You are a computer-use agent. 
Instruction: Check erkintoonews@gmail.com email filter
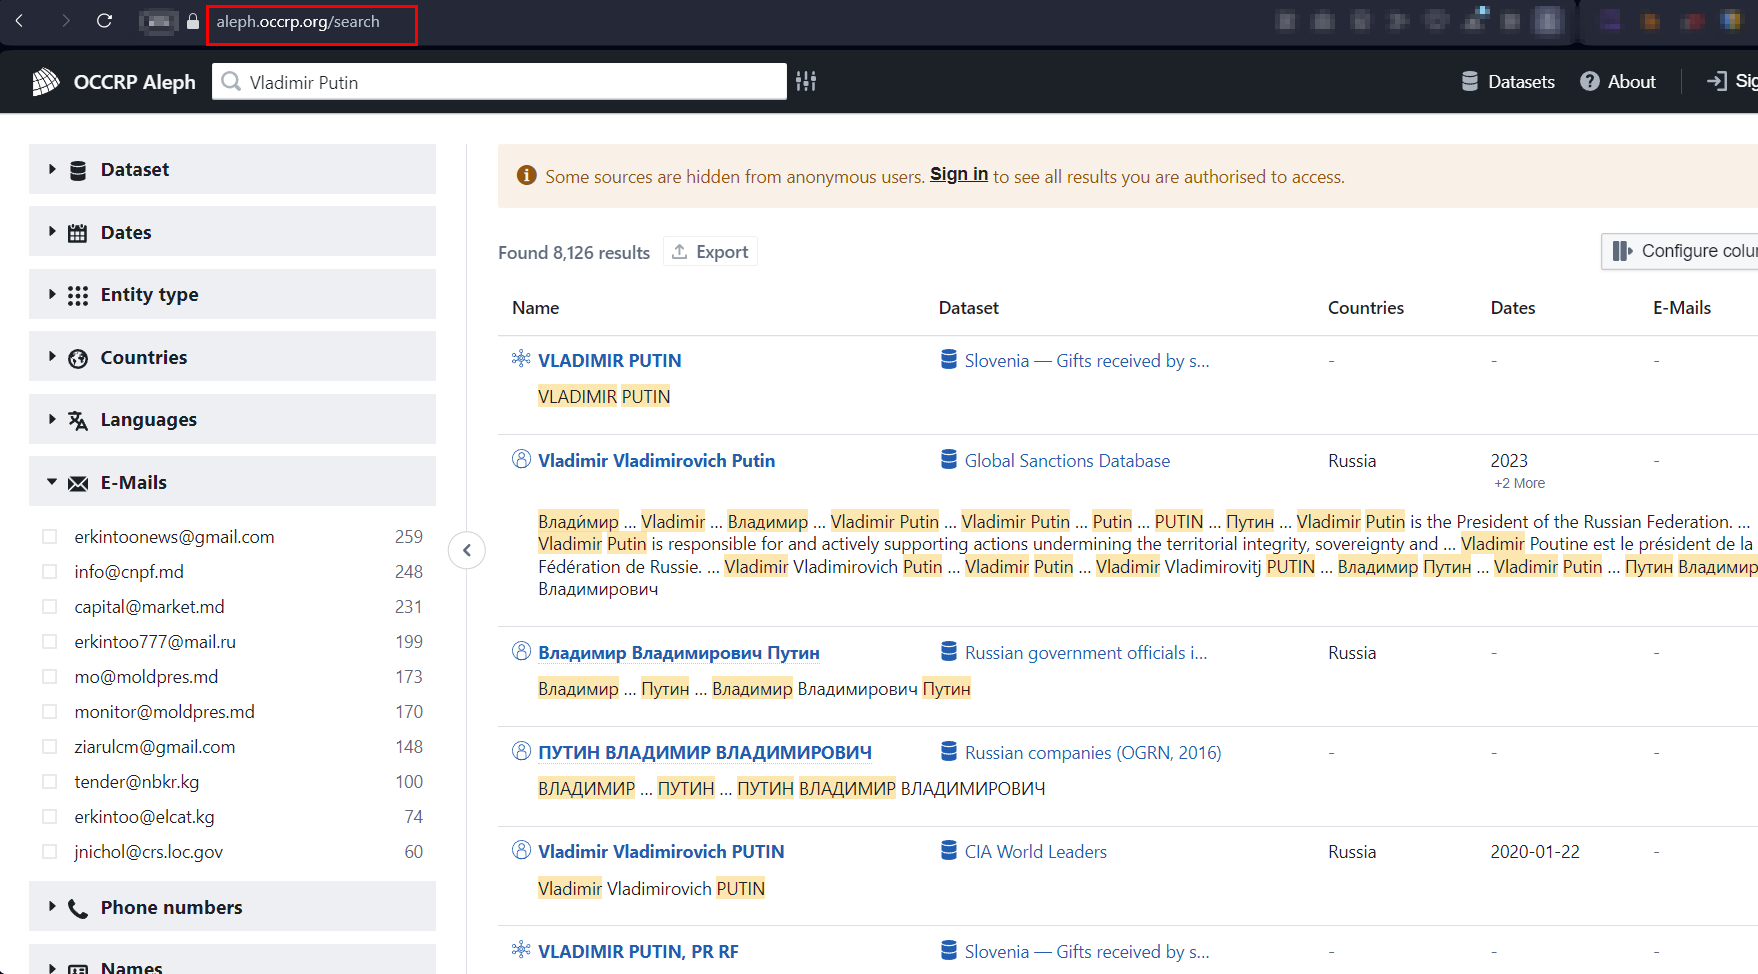50,537
